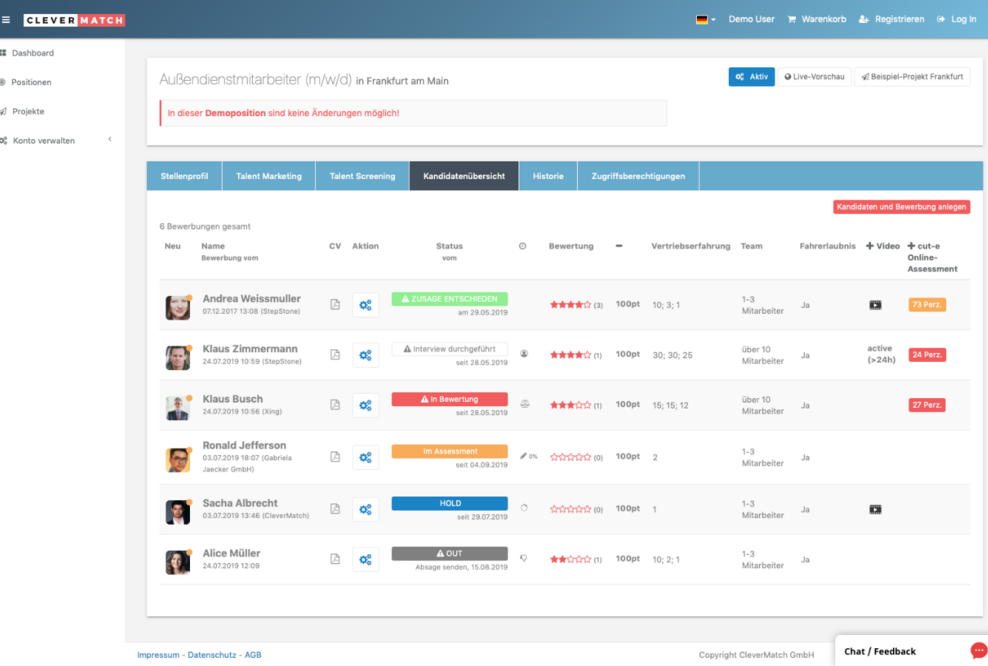This screenshot has height=666, width=988.
Task: Click the Kandidaten und Bewerbung anlegen button
Action: pyautogui.click(x=901, y=206)
